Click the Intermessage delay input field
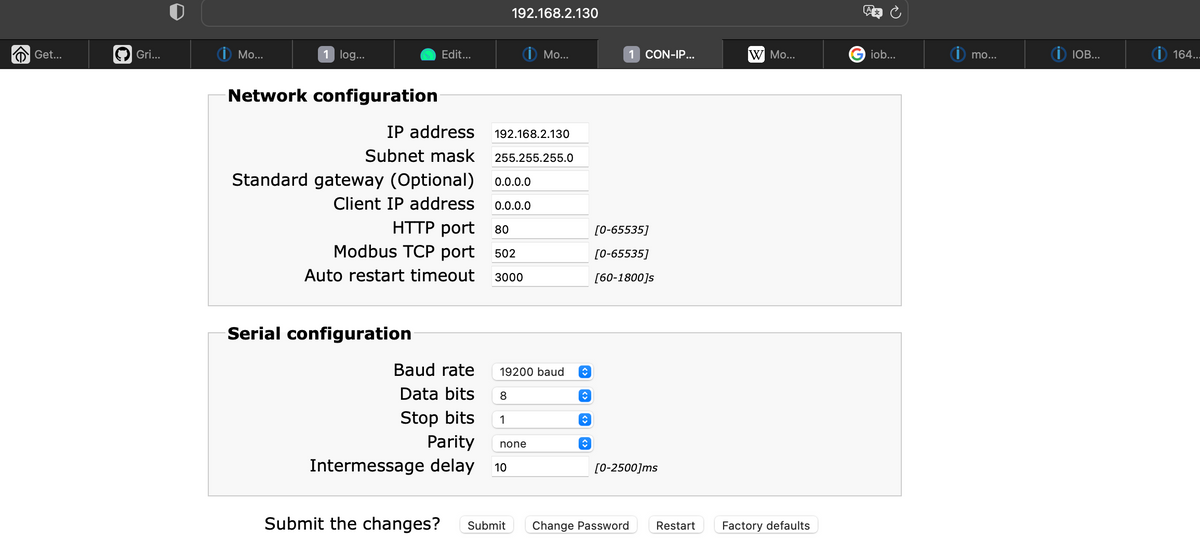This screenshot has width=1200, height=545. point(539,467)
